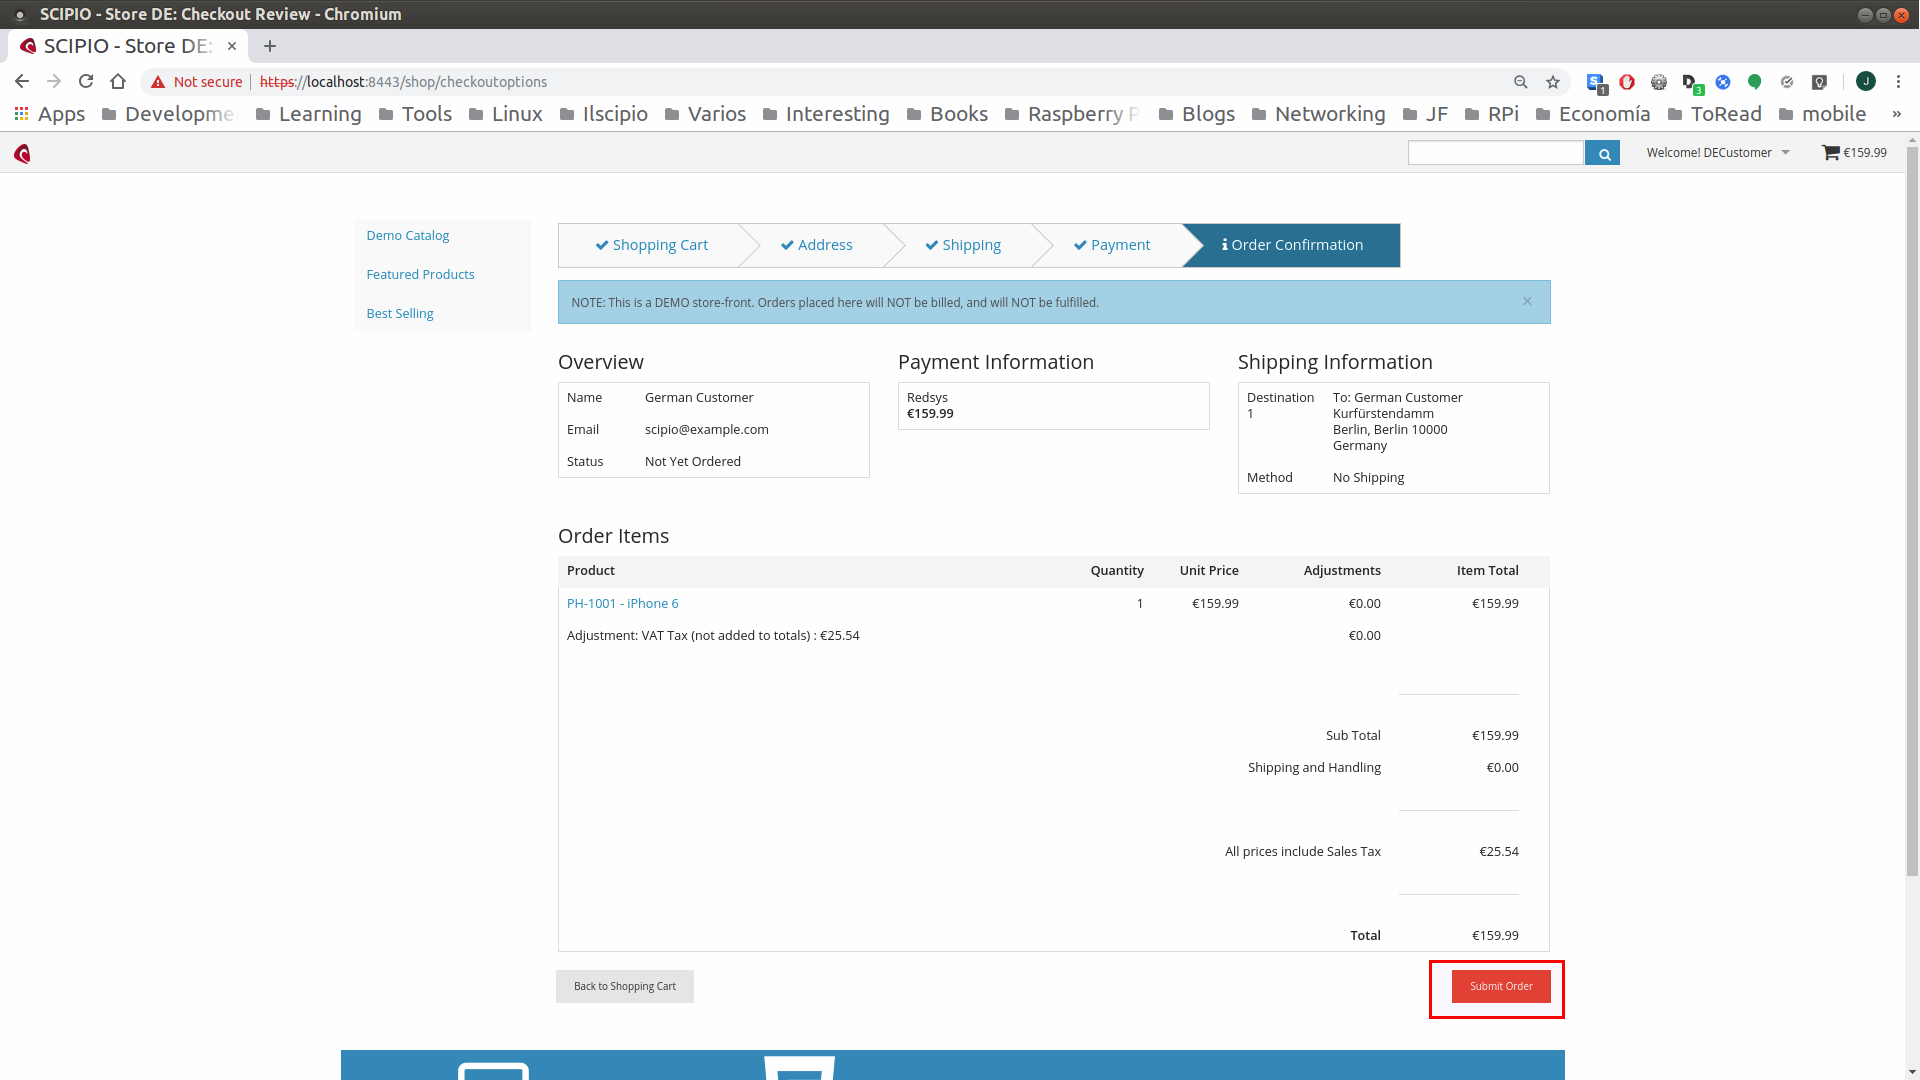This screenshot has height=1080, width=1920.
Task: Show hidden bookmarks via double chevron
Action: click(1896, 114)
